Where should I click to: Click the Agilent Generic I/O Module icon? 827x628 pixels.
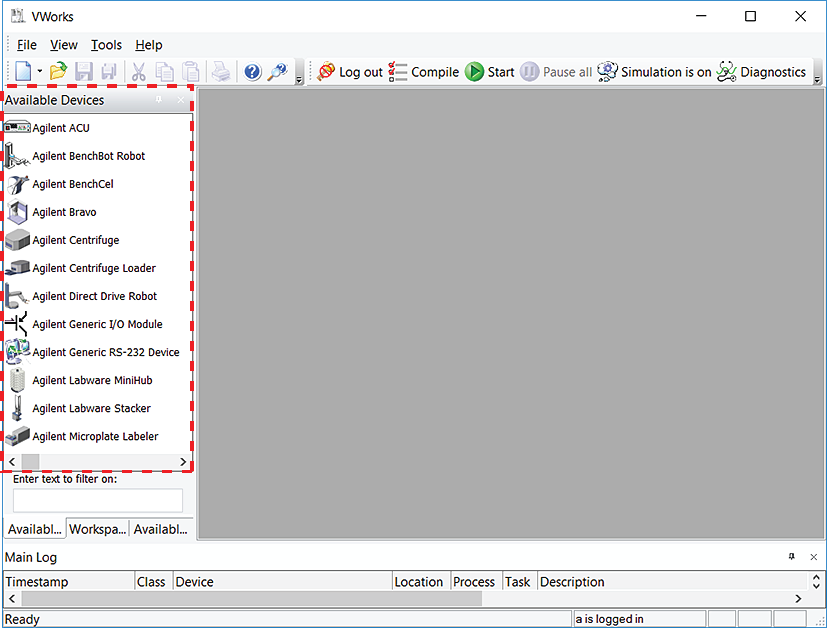click(x=17, y=324)
